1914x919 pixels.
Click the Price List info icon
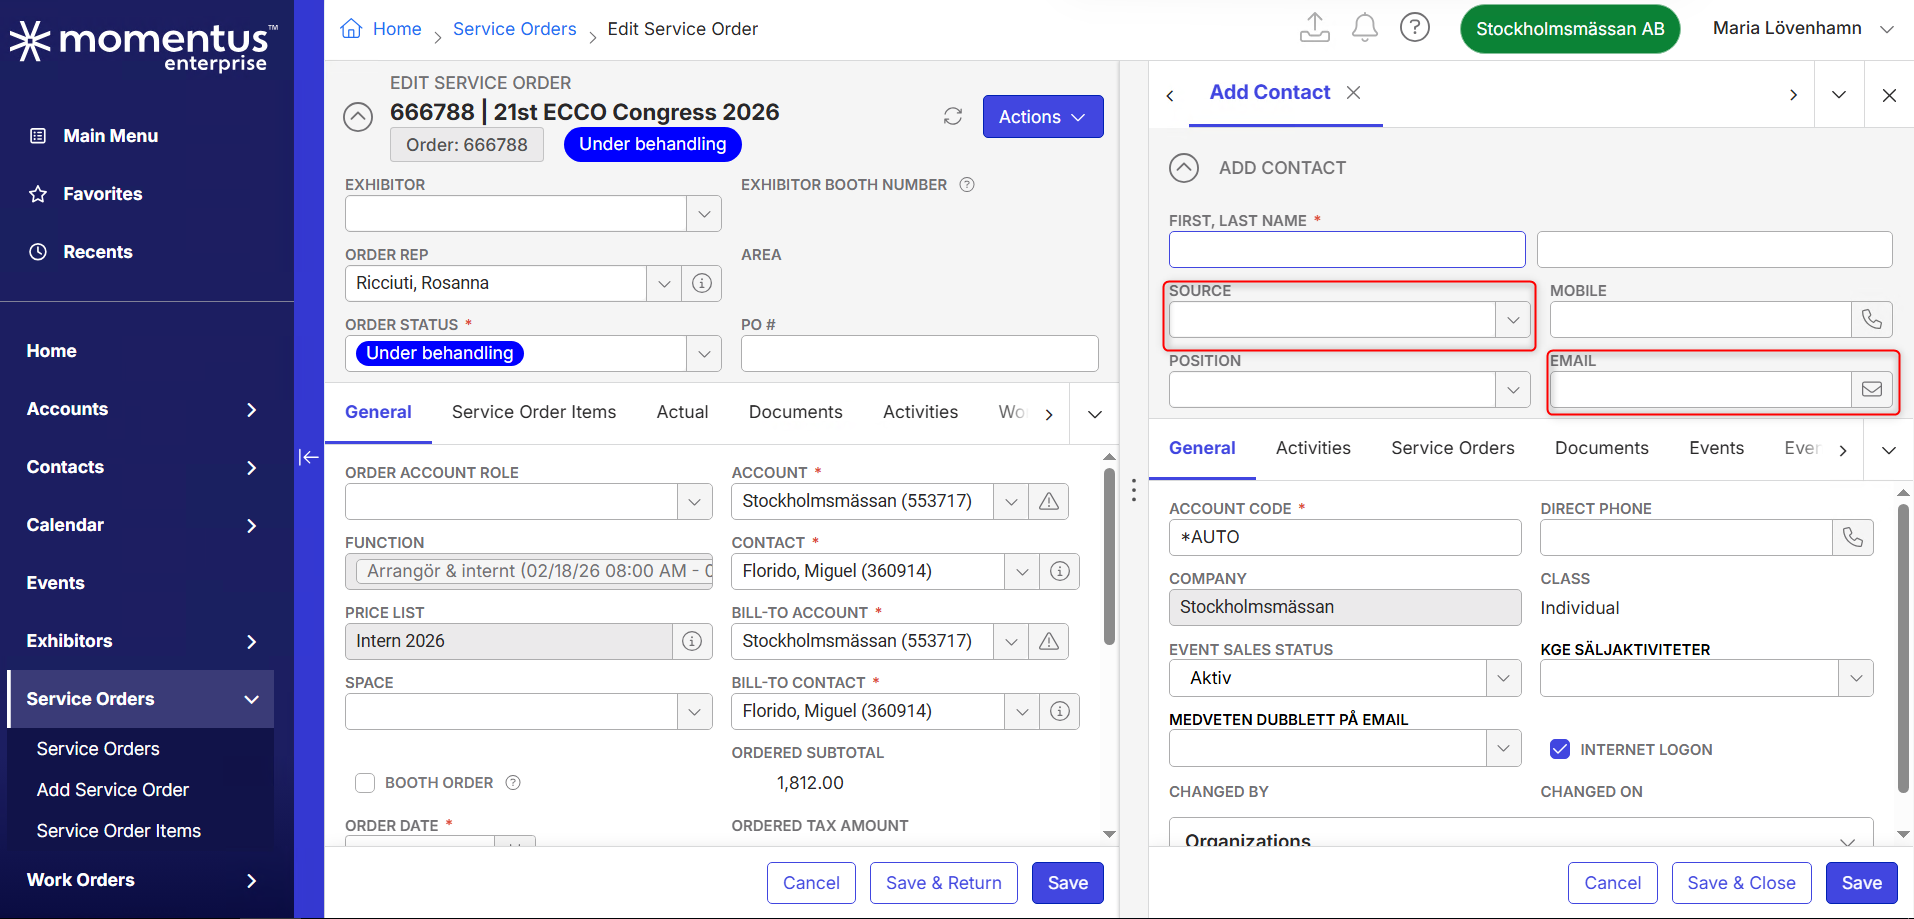[x=692, y=641]
